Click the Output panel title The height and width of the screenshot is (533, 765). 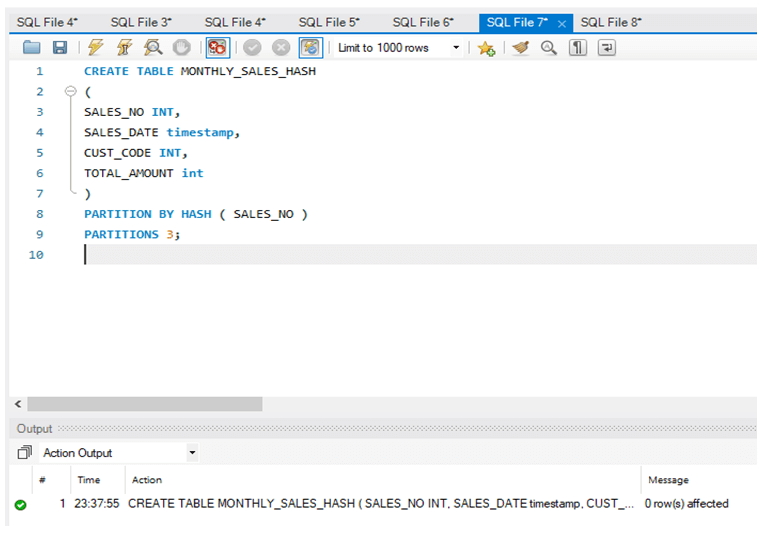point(34,429)
